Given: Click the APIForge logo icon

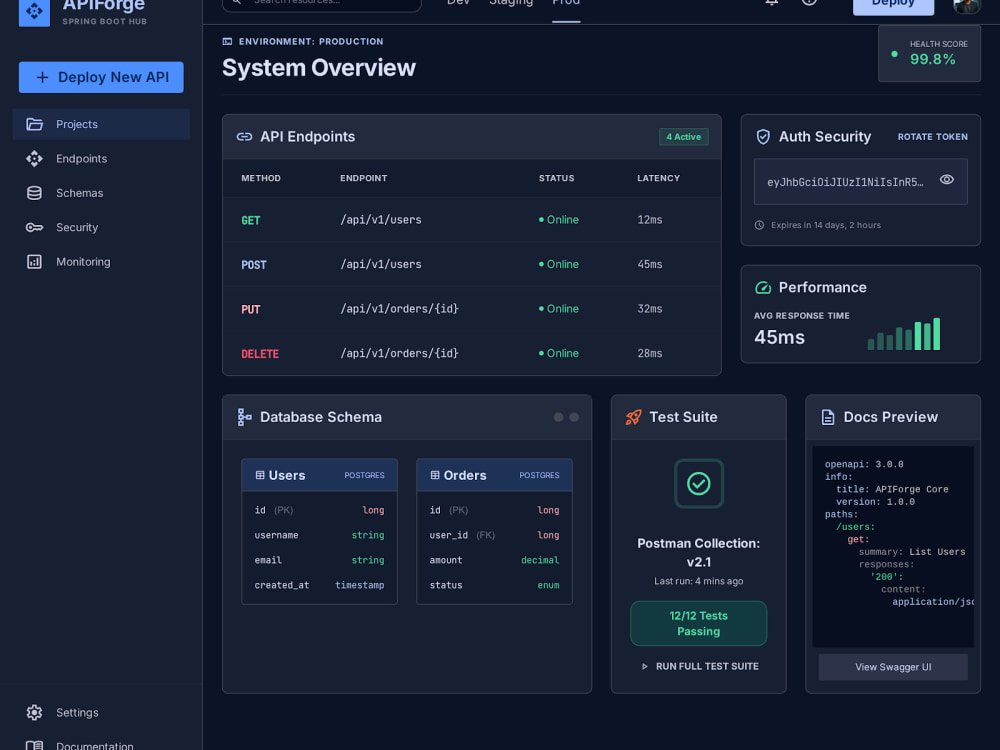Looking at the screenshot, I should click(34, 11).
